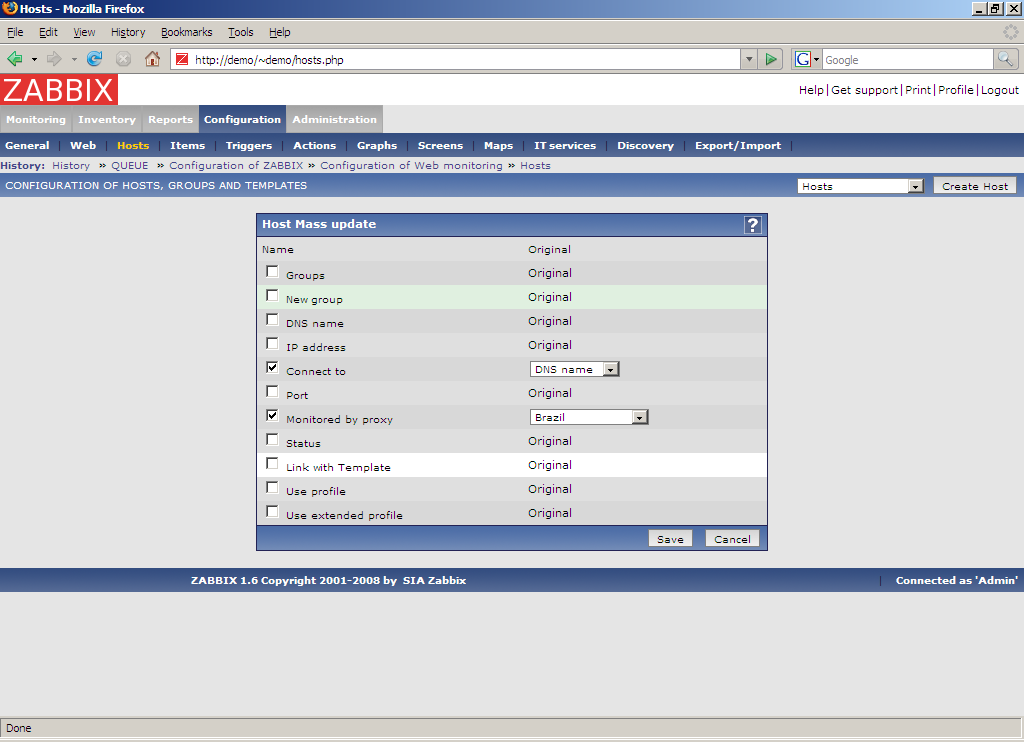Click the ZABBIX logo
The image size is (1024, 742).
click(59, 89)
